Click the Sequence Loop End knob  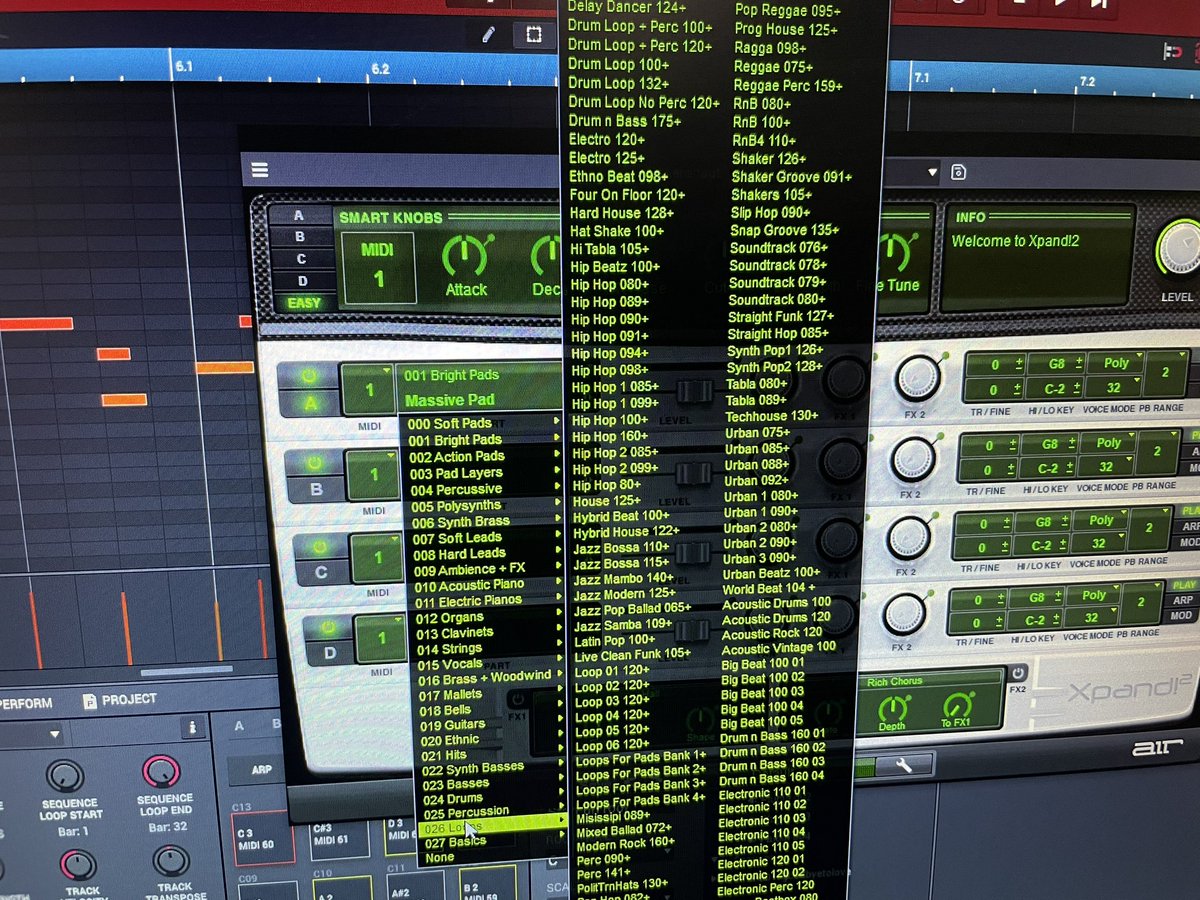tap(160, 772)
